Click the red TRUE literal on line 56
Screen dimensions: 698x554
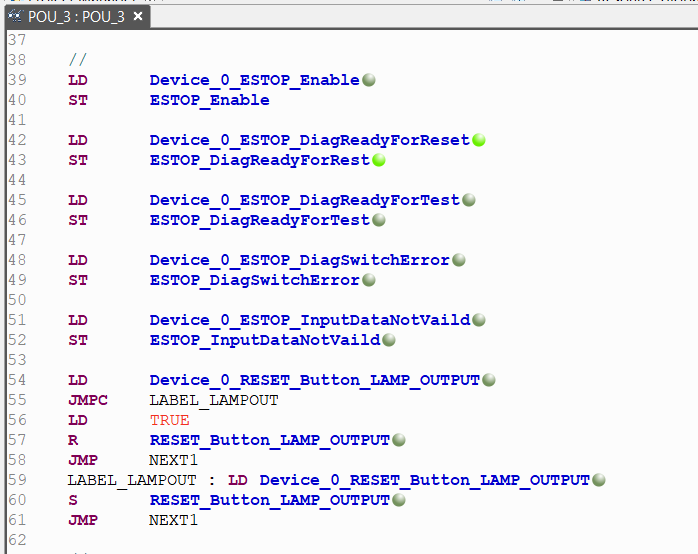click(x=170, y=421)
